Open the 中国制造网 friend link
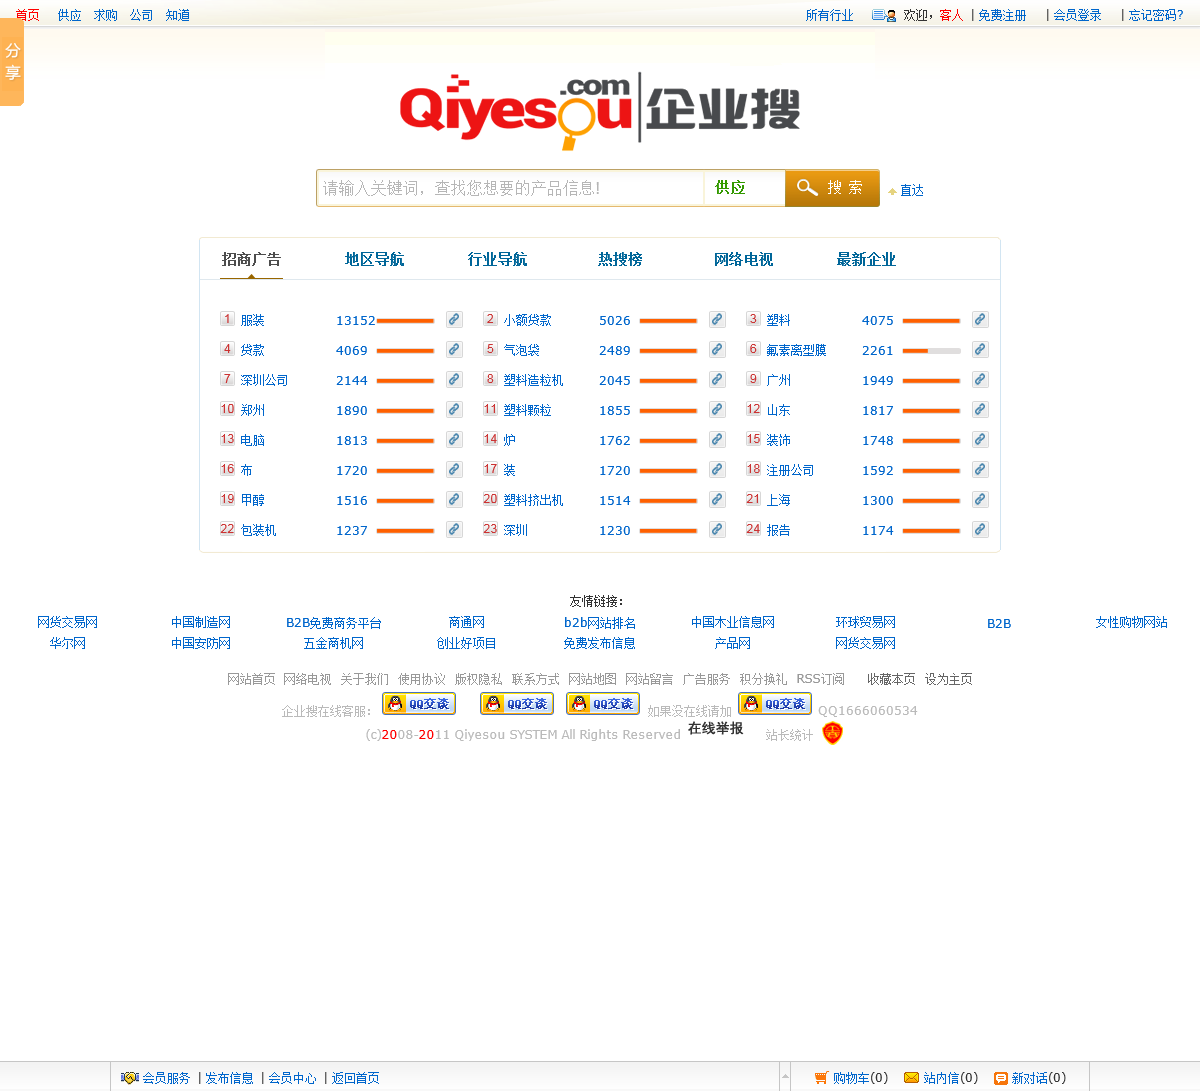Viewport: 1200px width, 1091px height. click(201, 622)
